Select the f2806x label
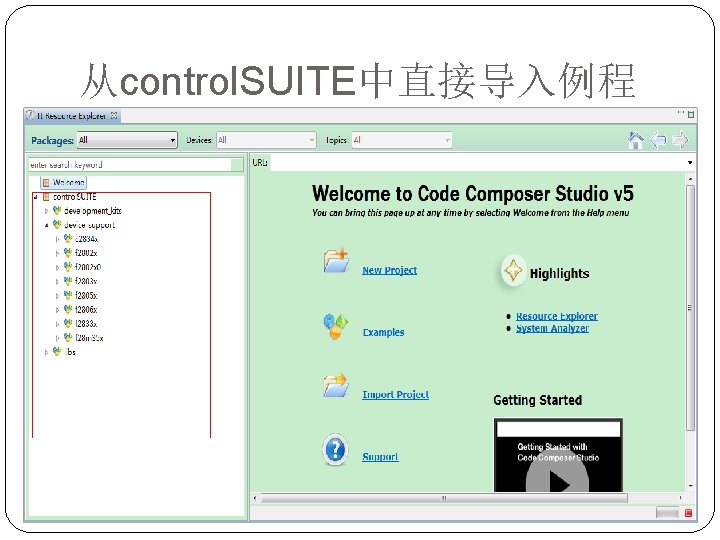The width and height of the screenshot is (720, 540). pyautogui.click(x=86, y=310)
